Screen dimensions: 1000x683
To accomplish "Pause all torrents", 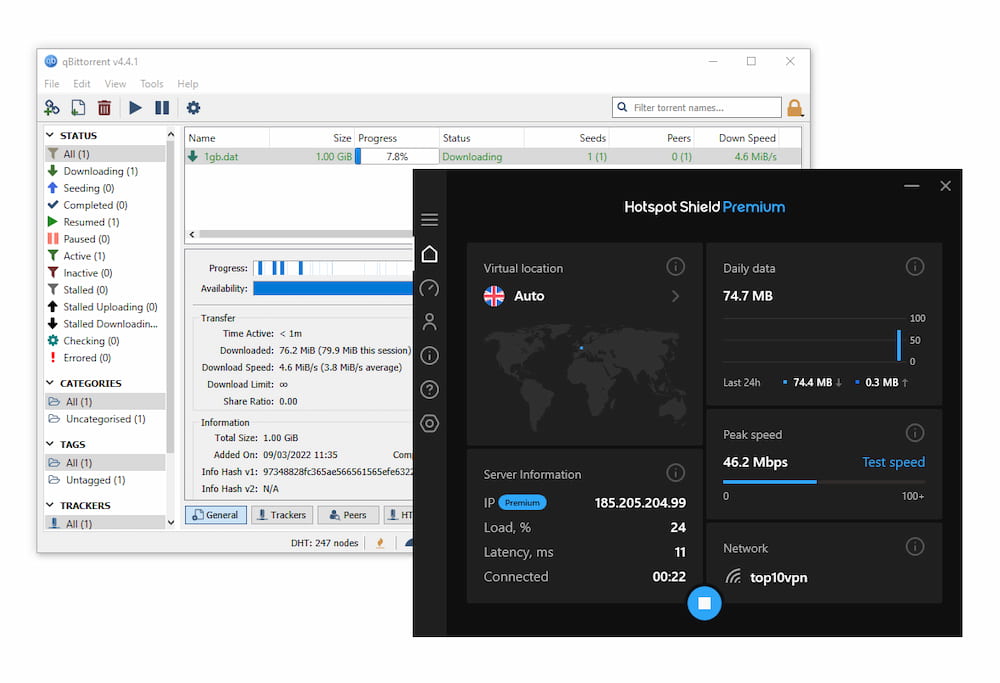I will pos(162,107).
